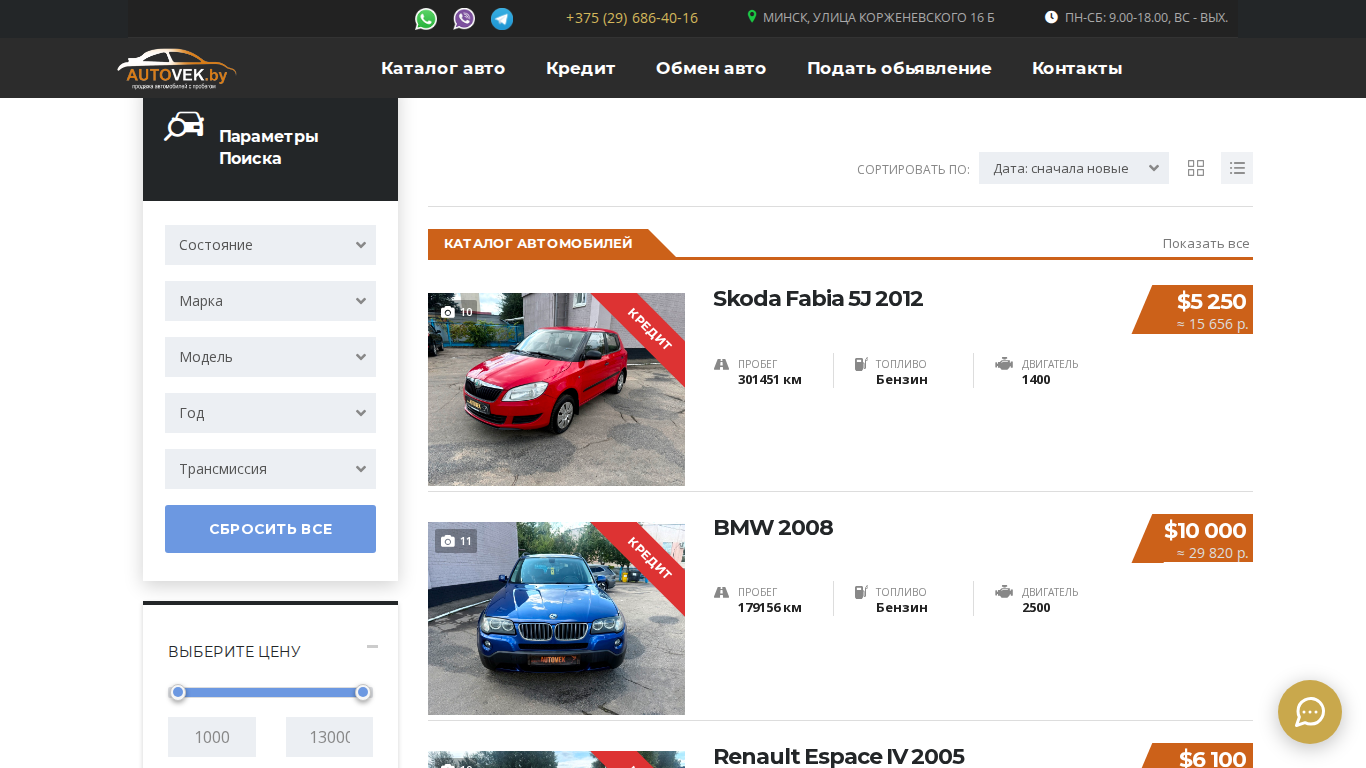Screen dimensions: 1366x768
Task: Click the address Минск, улица Корженевского 16 Б
Action: point(879,18)
